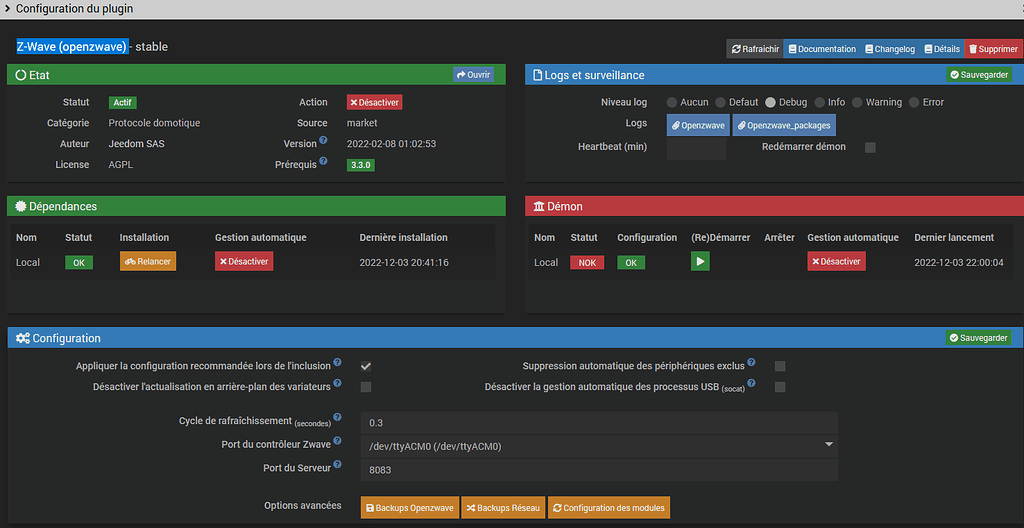Open the Openzwave_packages log
Image resolution: width=1024 pixels, height=528 pixels.
pyautogui.click(x=784, y=125)
